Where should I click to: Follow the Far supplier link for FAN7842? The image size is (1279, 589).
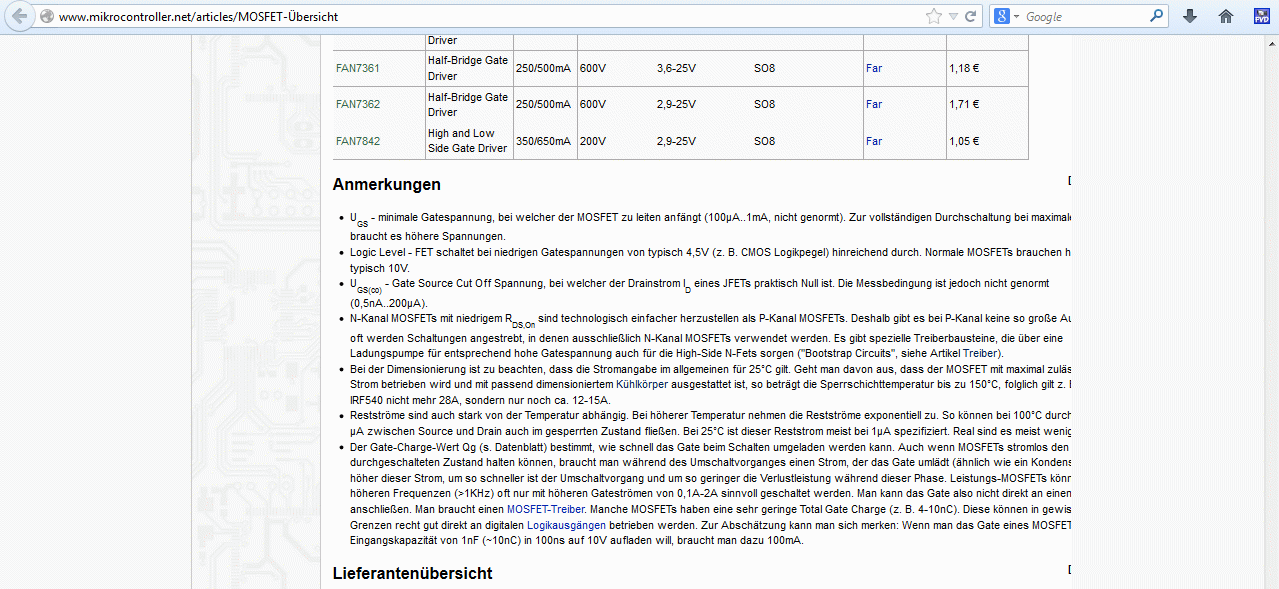[874, 141]
